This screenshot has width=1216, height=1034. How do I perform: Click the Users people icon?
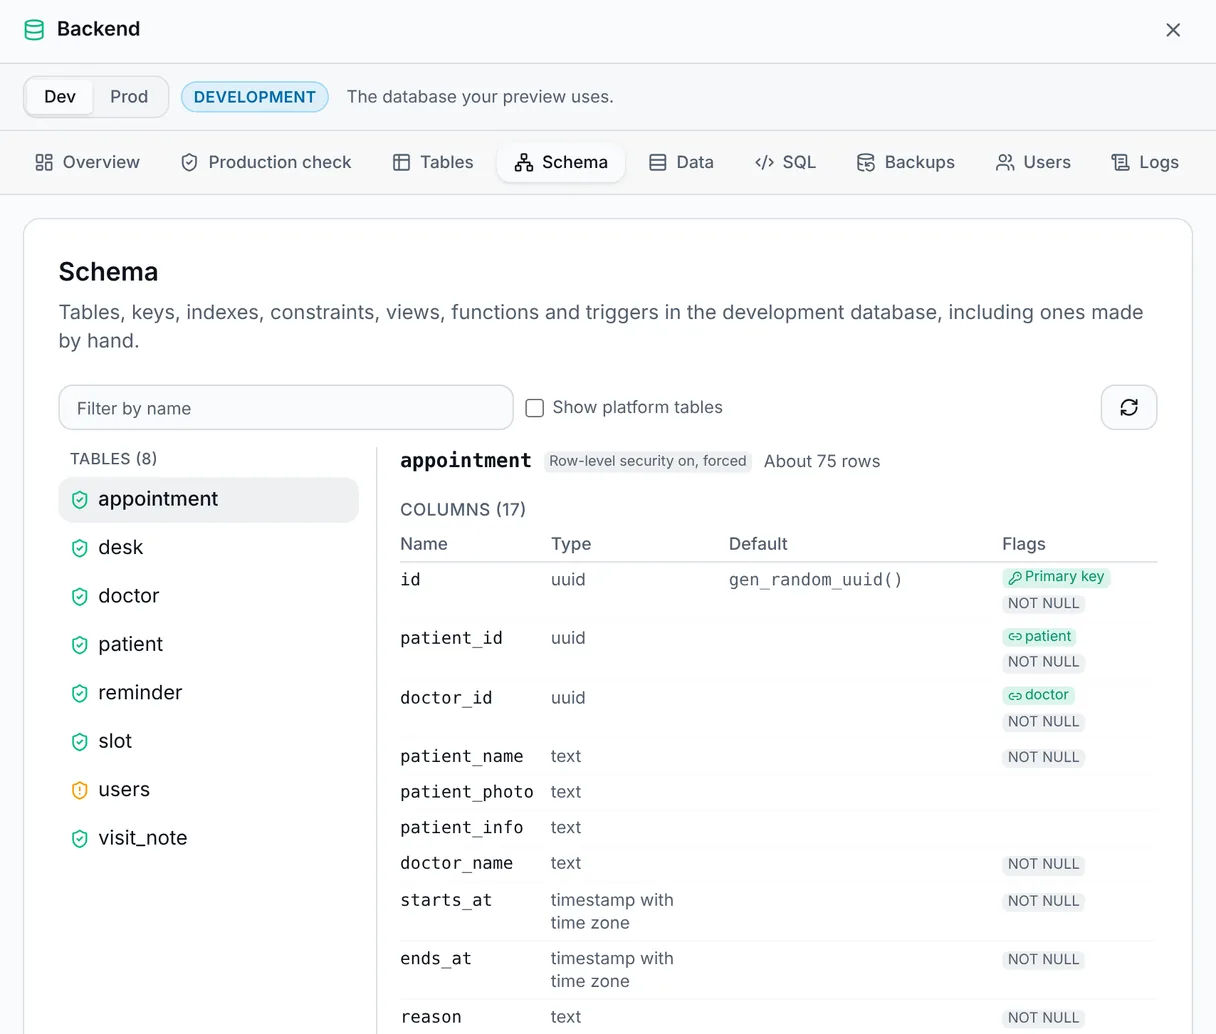tap(1005, 162)
